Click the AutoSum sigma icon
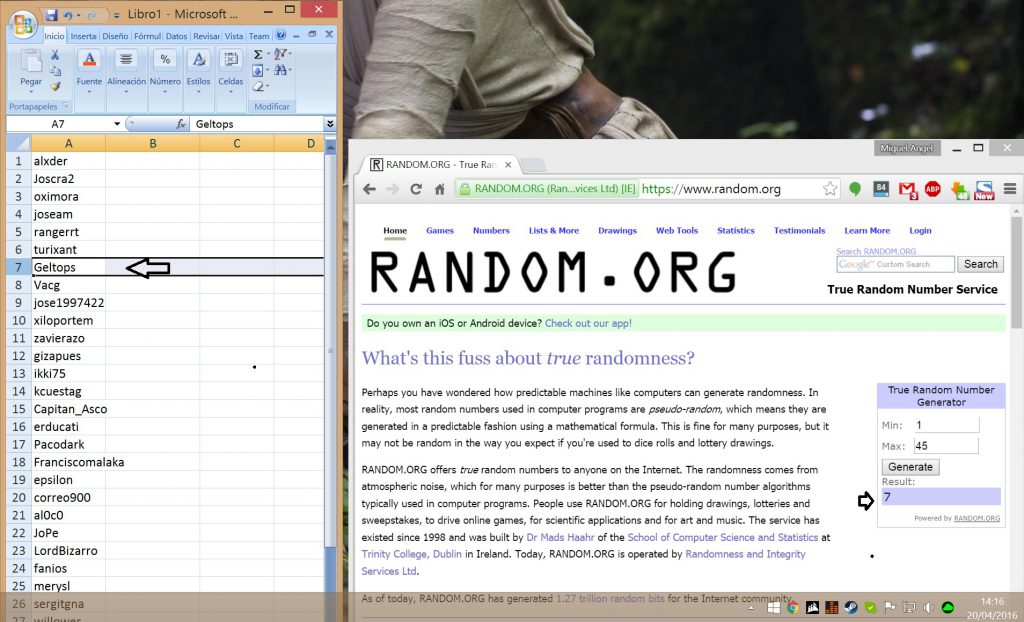Screen dimensions: 1024x622 point(258,54)
